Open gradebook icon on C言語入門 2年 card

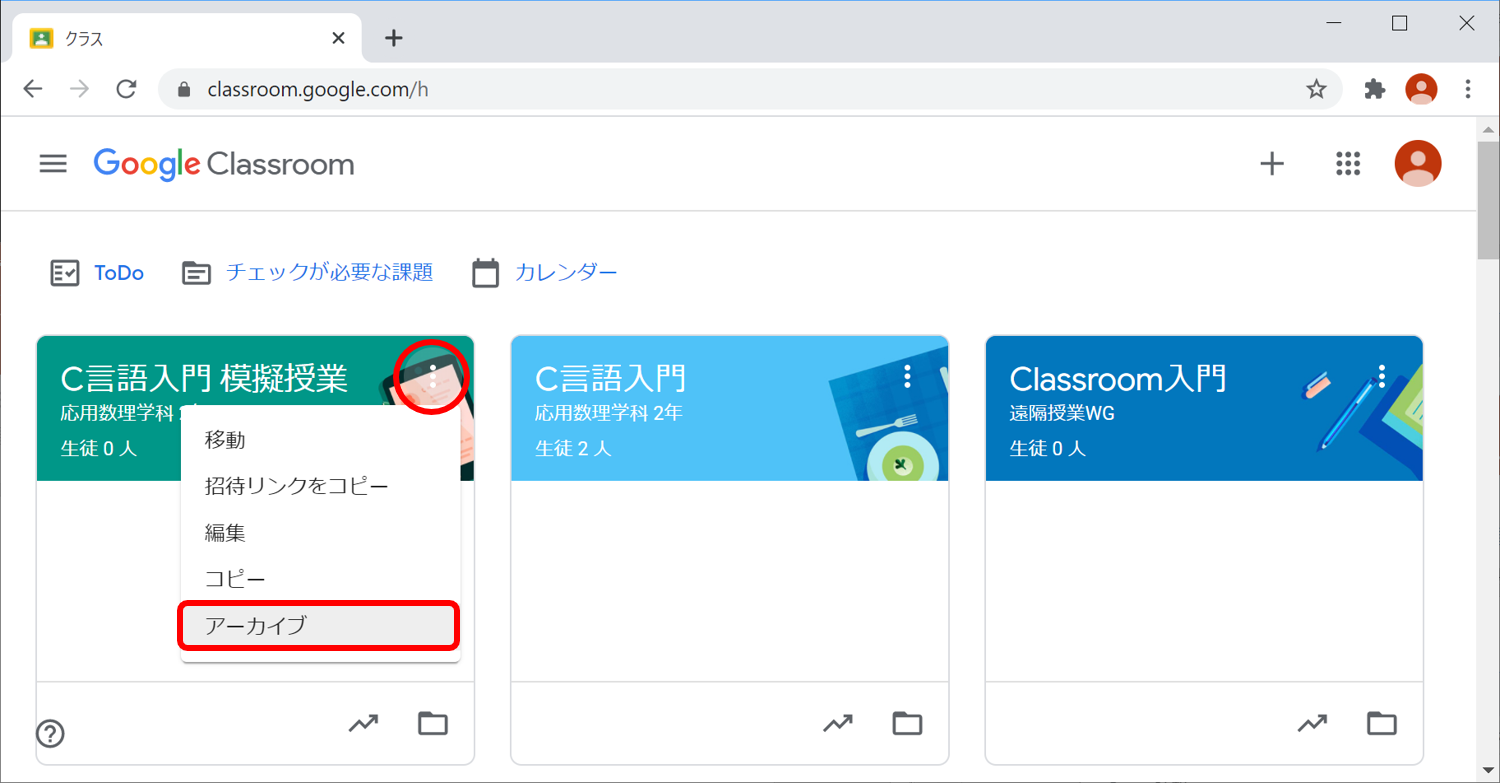838,723
